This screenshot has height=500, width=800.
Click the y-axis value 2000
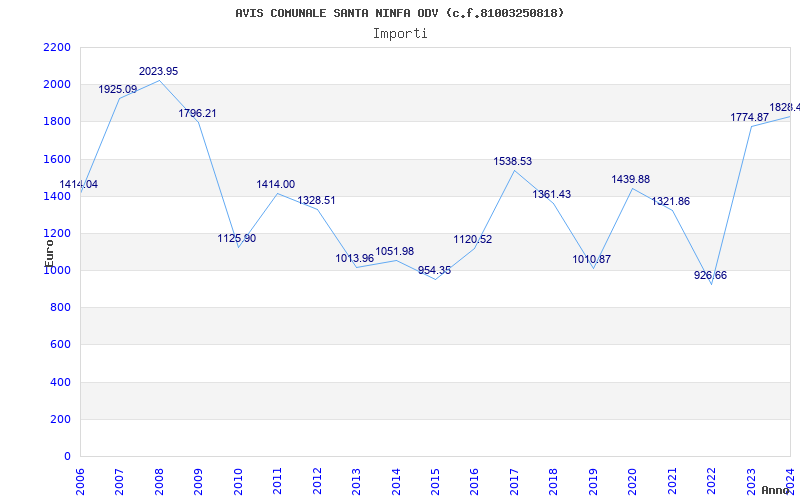57,84
